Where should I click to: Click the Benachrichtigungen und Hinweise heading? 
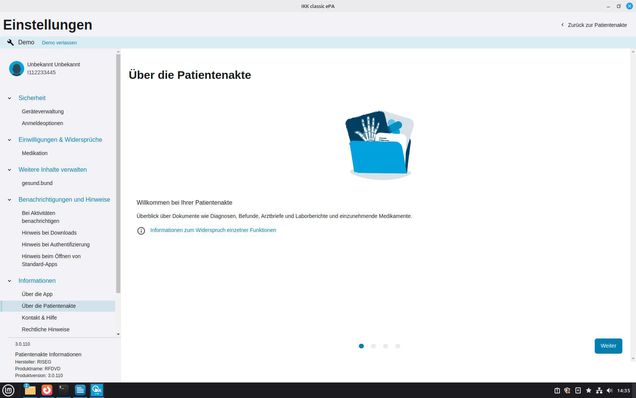[64, 200]
